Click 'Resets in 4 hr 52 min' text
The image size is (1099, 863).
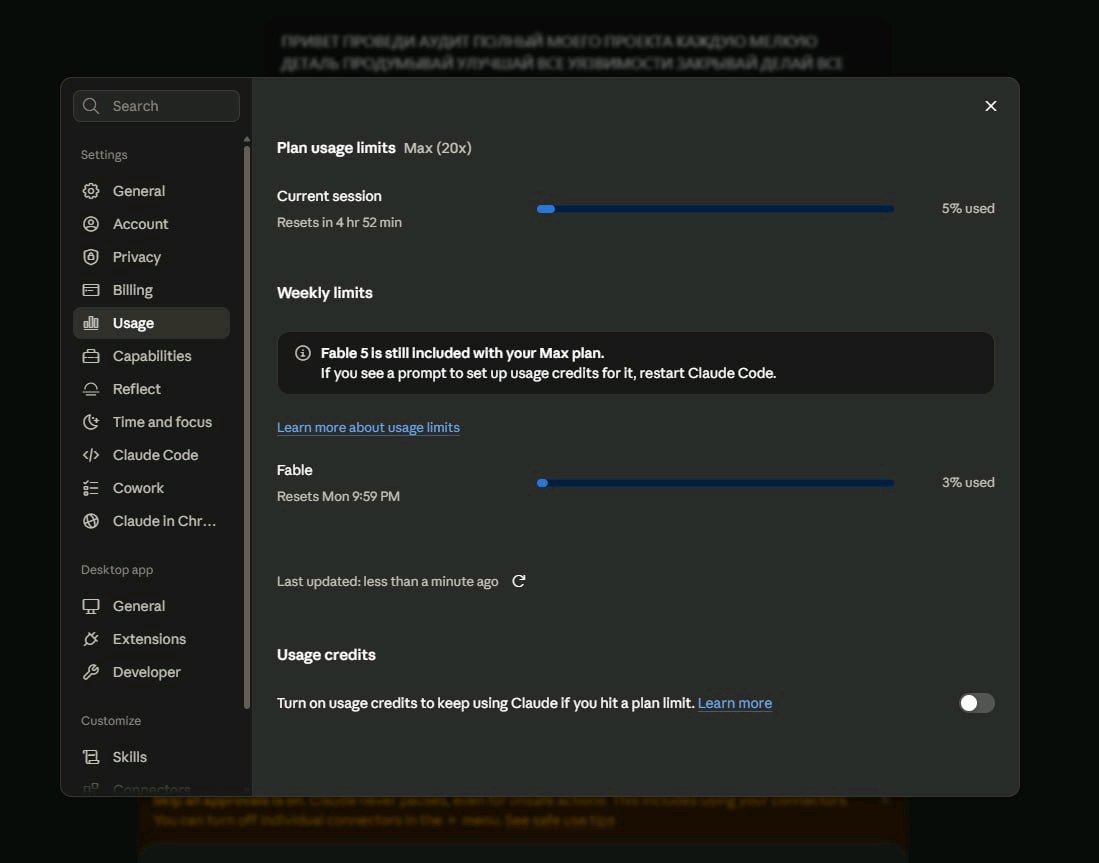pos(339,222)
